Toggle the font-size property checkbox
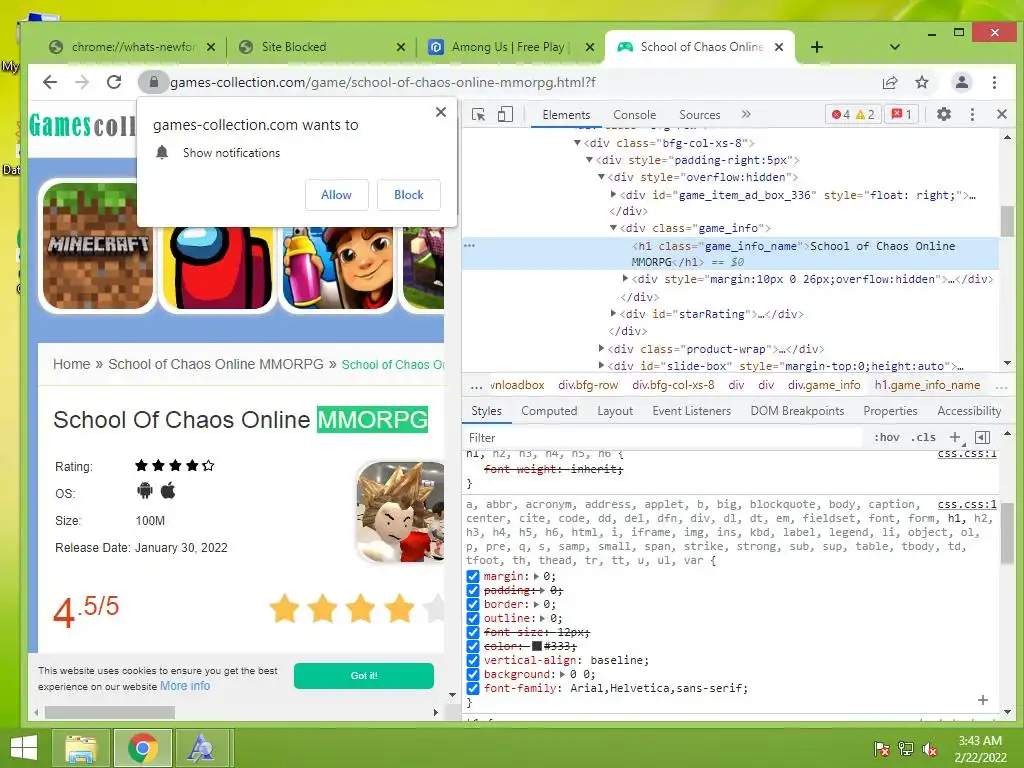Viewport: 1024px width, 768px height. pyautogui.click(x=473, y=633)
